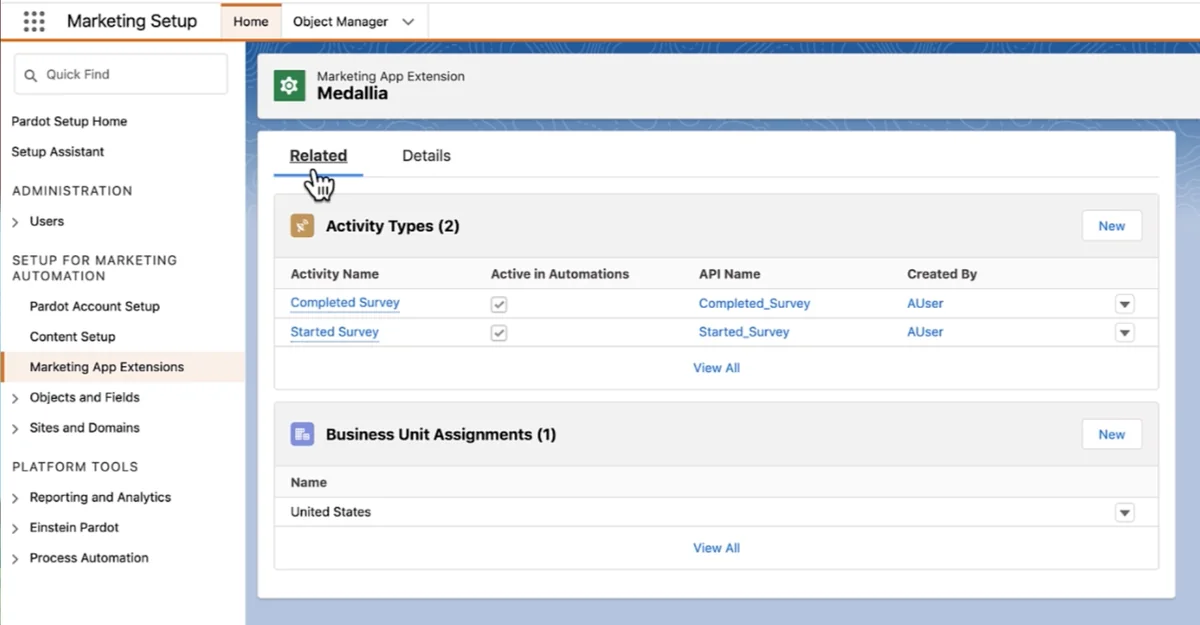Click the Marketing Setup app title
1200x625 pixels.
tap(132, 21)
